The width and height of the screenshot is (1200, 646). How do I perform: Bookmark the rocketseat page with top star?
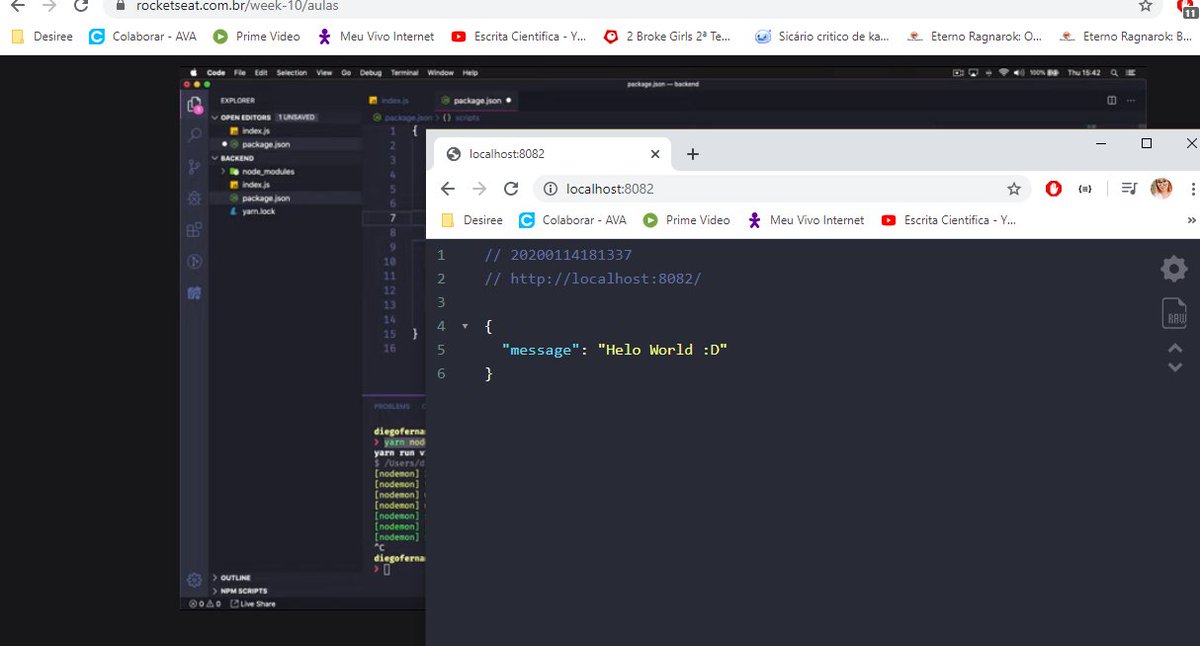click(x=1146, y=6)
